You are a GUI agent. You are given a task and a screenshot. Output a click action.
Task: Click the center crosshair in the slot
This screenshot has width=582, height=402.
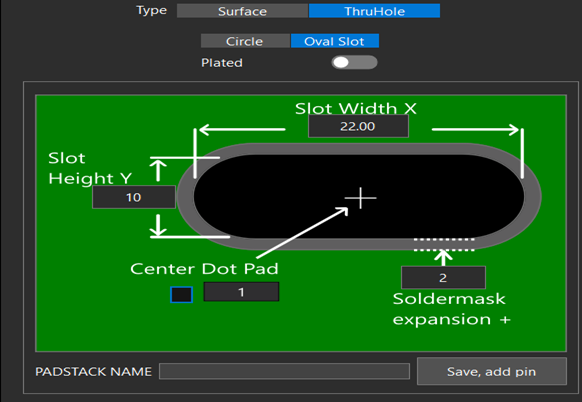pyautogui.click(x=360, y=198)
